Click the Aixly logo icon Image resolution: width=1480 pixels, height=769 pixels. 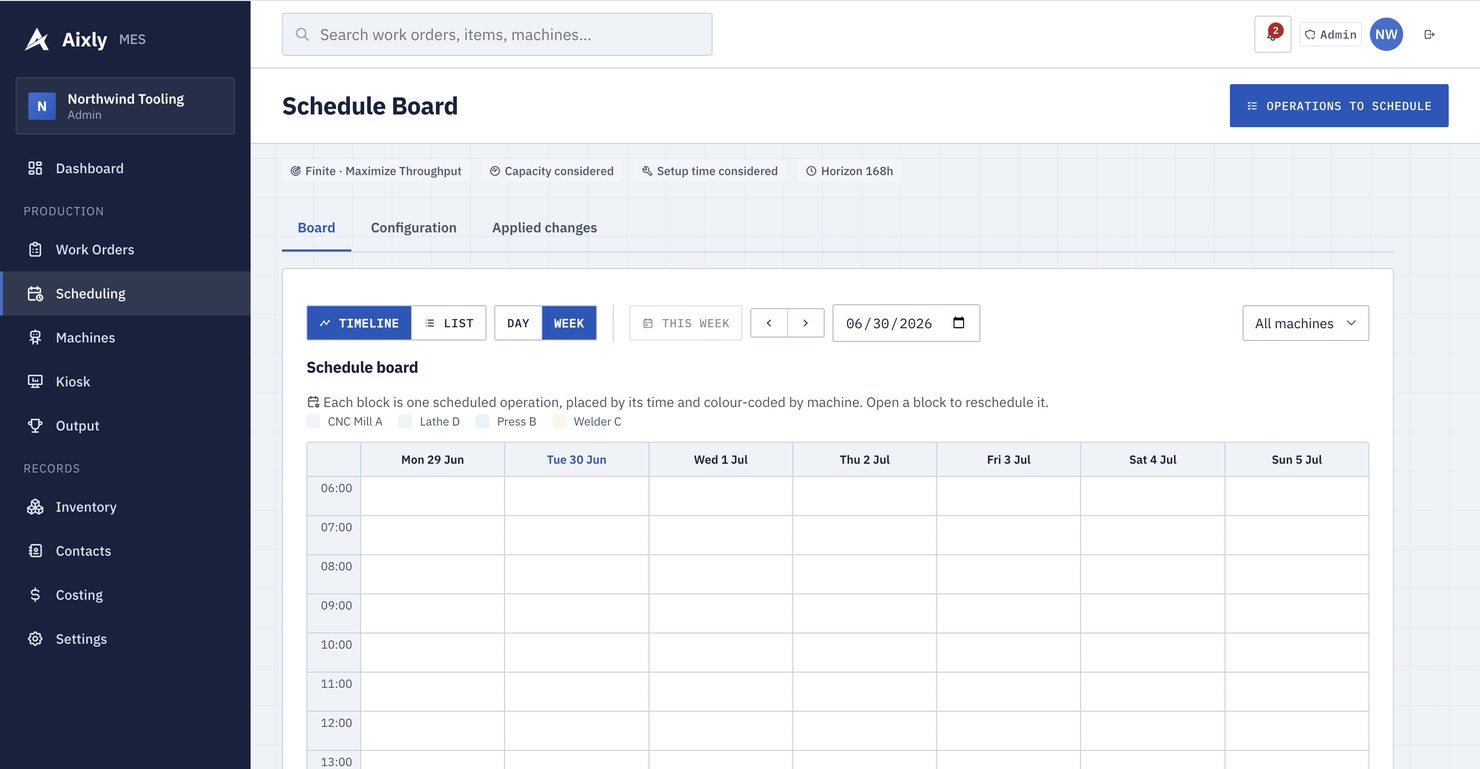click(37, 39)
